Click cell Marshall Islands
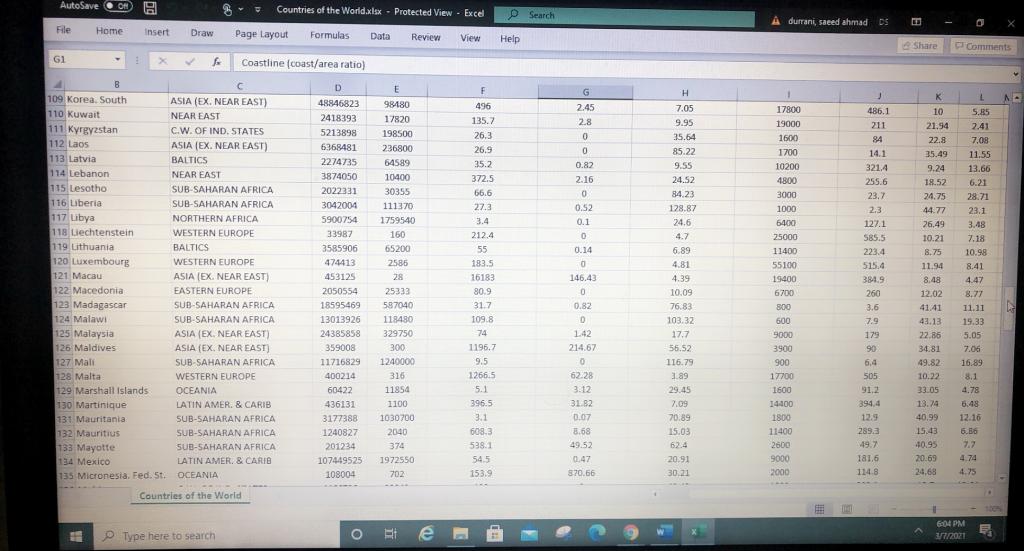 [x=123, y=390]
